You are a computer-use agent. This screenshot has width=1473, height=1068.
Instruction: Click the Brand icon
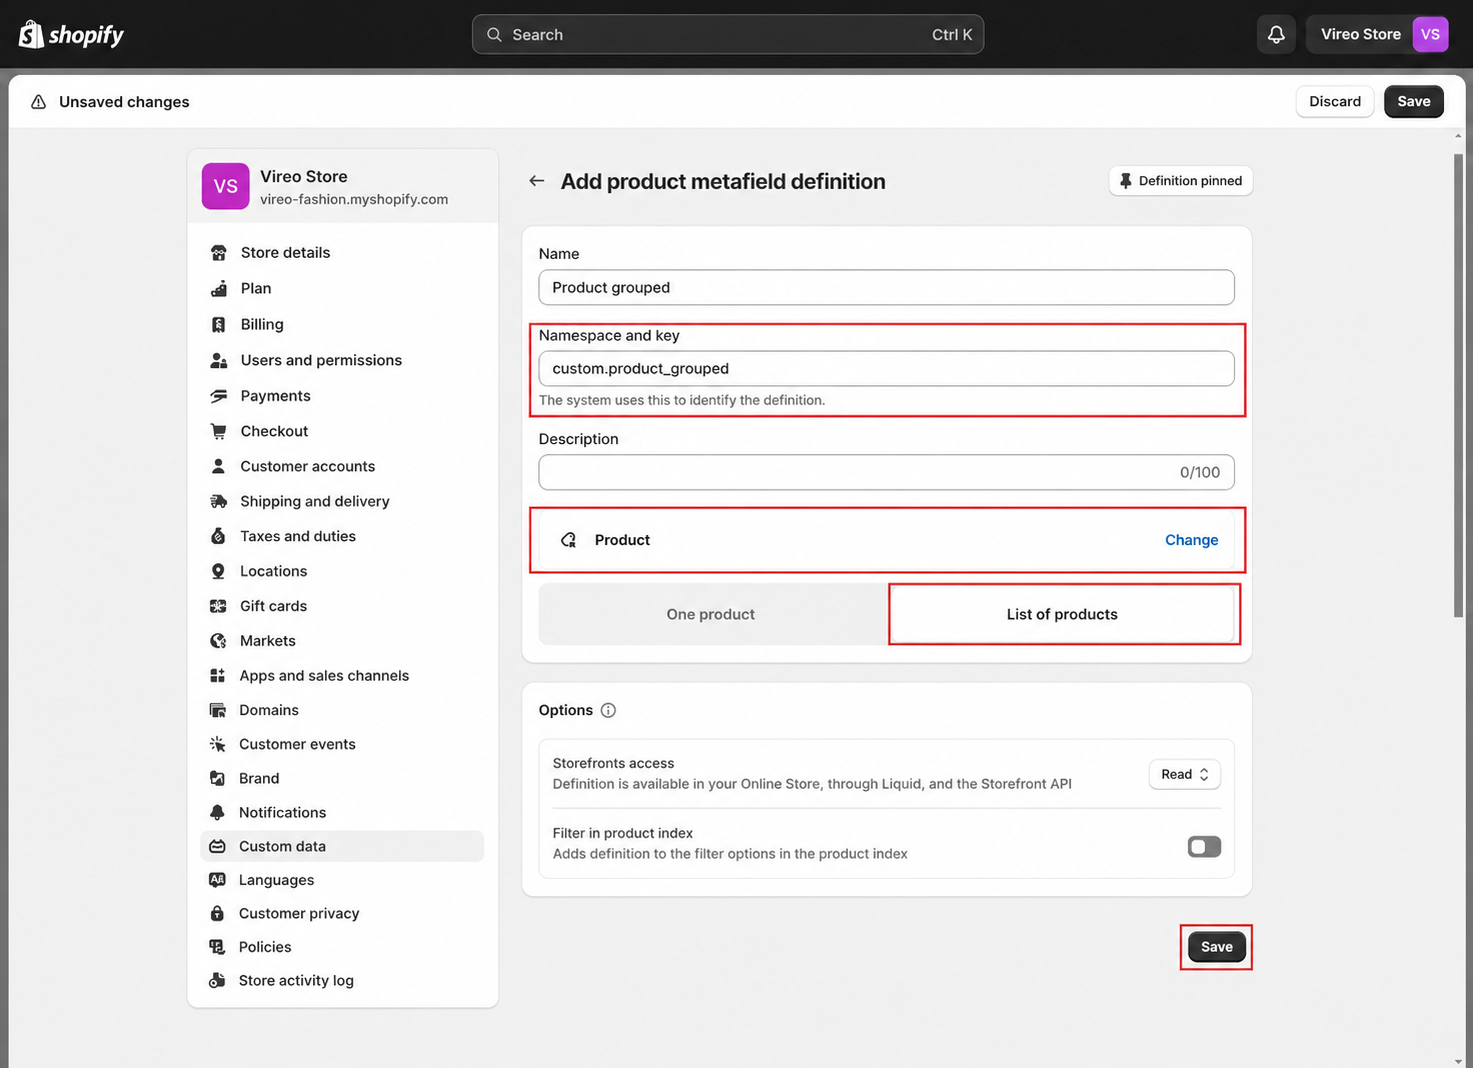point(217,778)
